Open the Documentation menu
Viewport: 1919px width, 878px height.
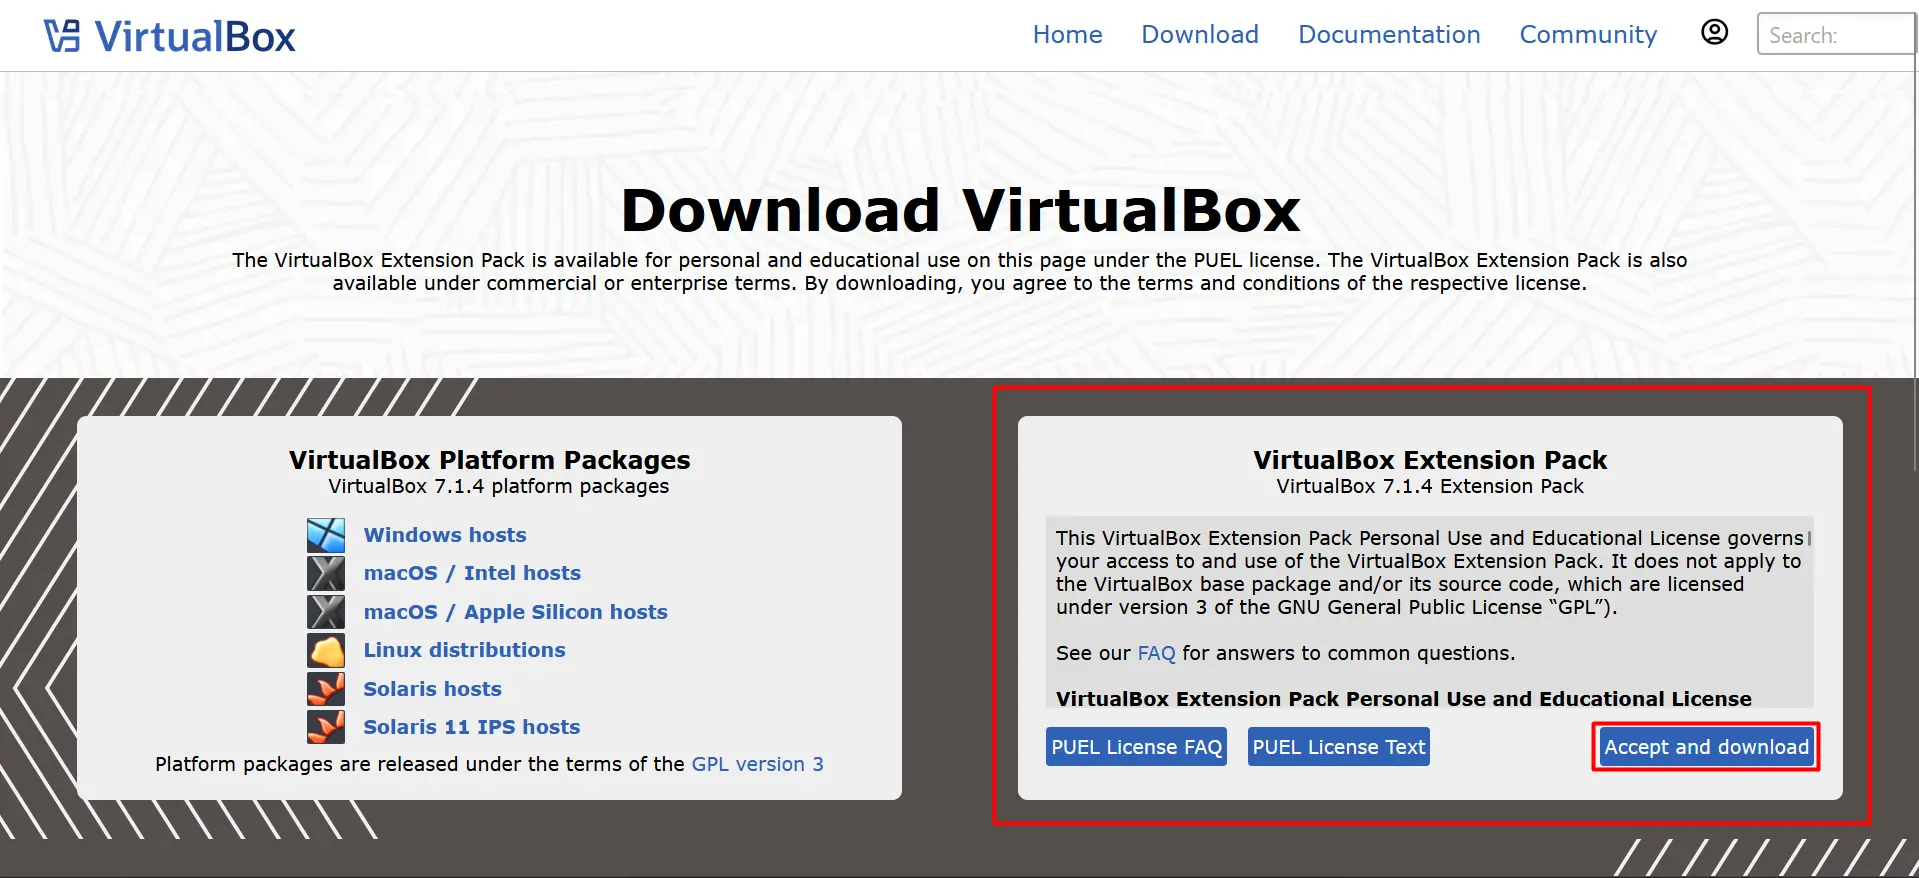click(1388, 35)
